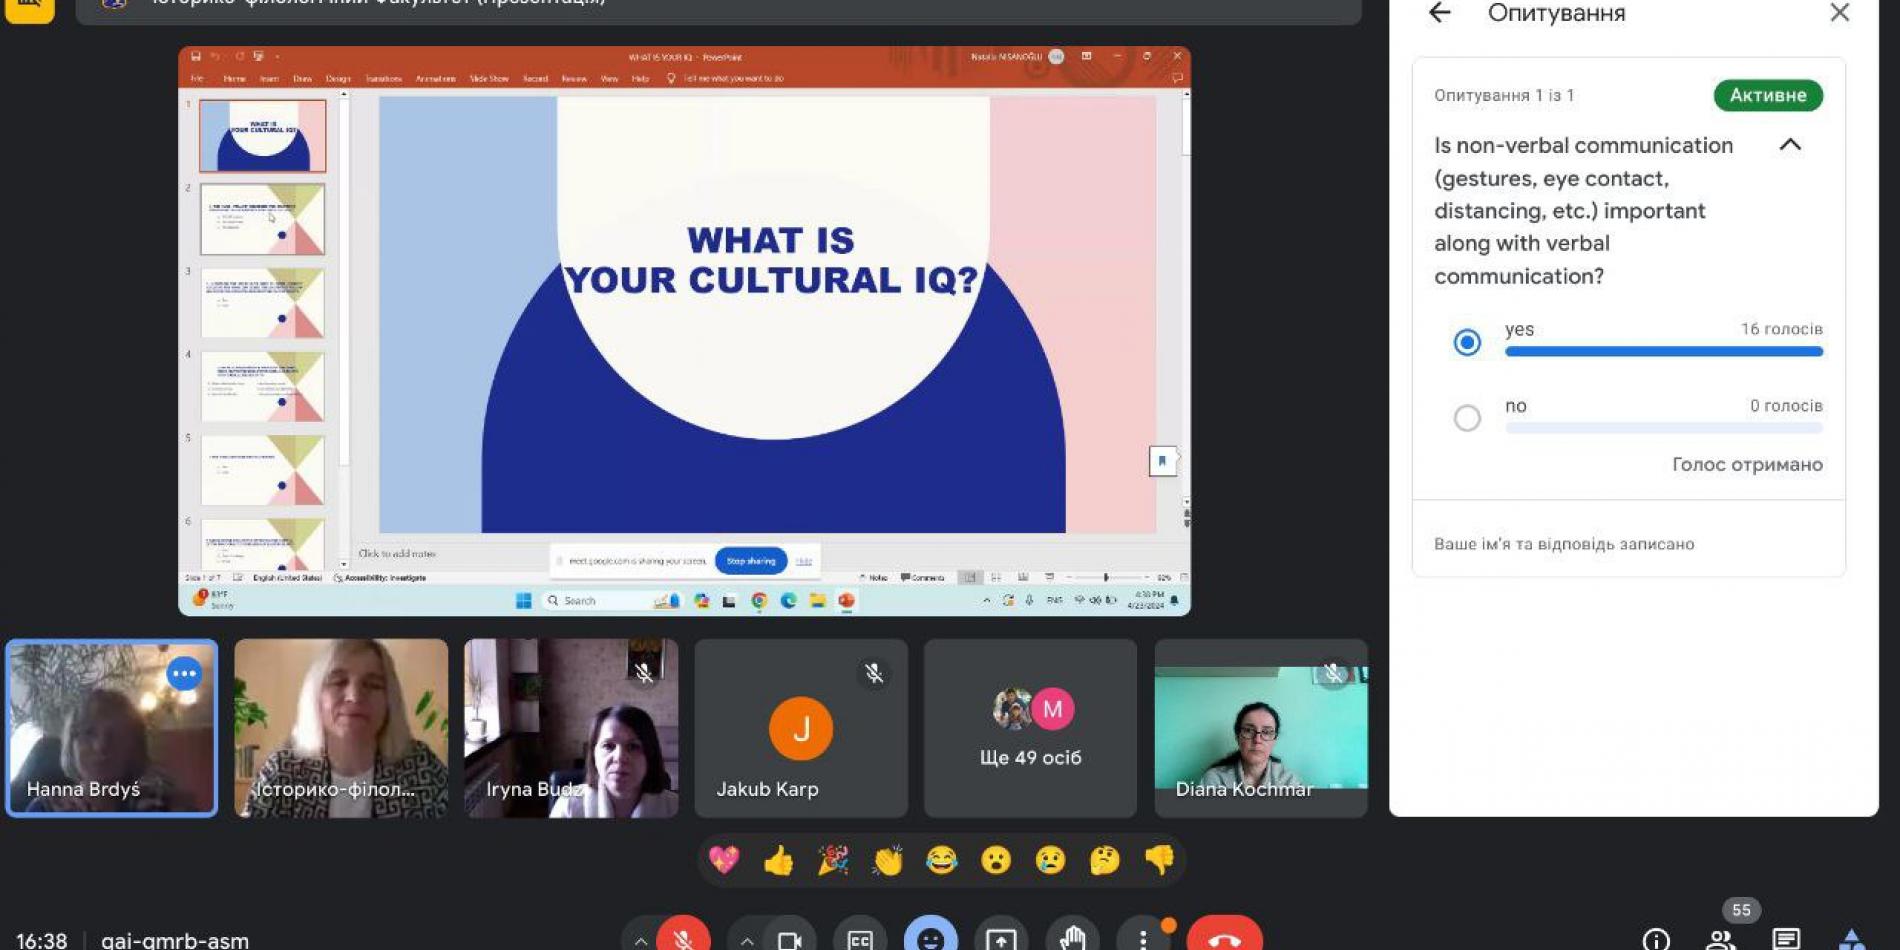Send the sparkling heart reaction

click(724, 860)
